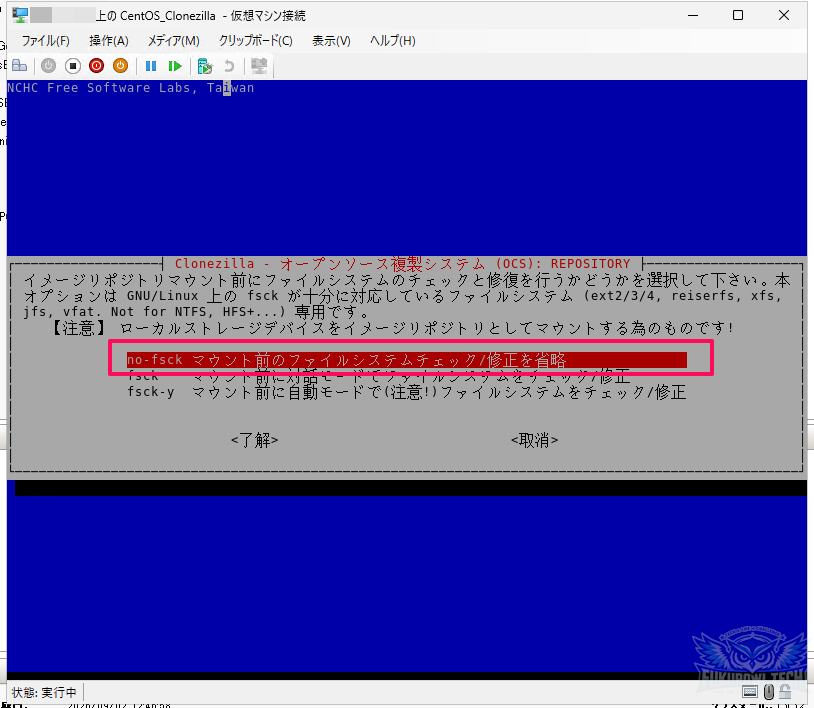Click the <了解> OK button
The height and width of the screenshot is (708, 814).
[x=255, y=440]
